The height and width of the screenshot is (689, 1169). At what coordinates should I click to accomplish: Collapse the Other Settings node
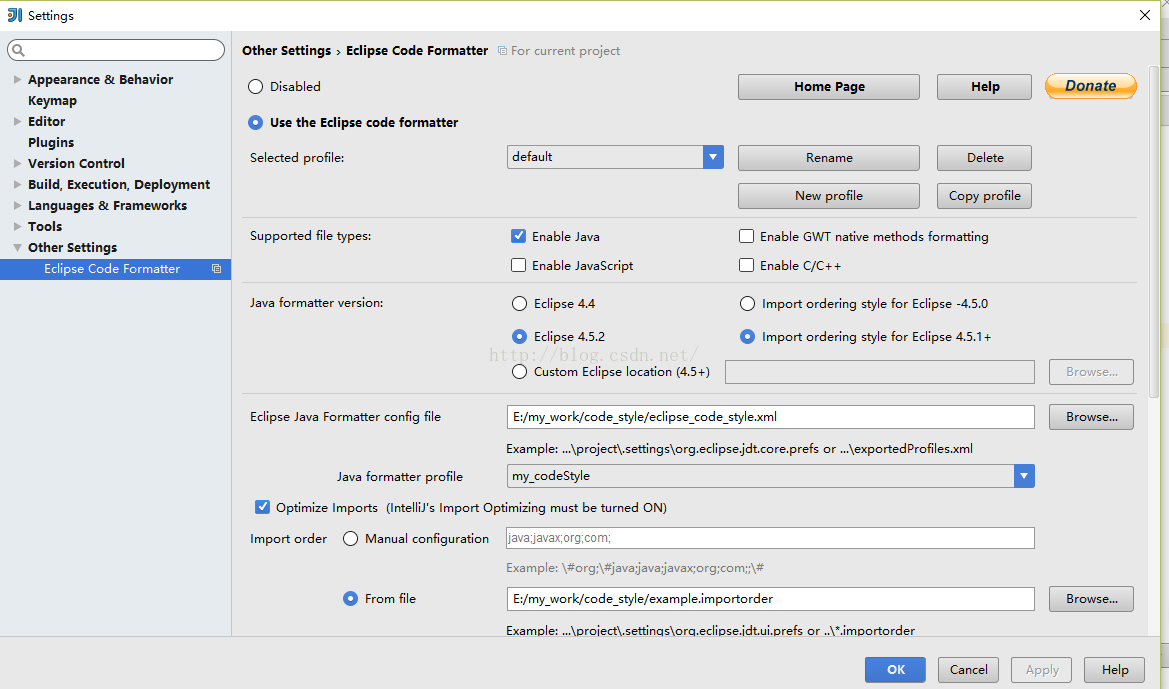(17, 248)
